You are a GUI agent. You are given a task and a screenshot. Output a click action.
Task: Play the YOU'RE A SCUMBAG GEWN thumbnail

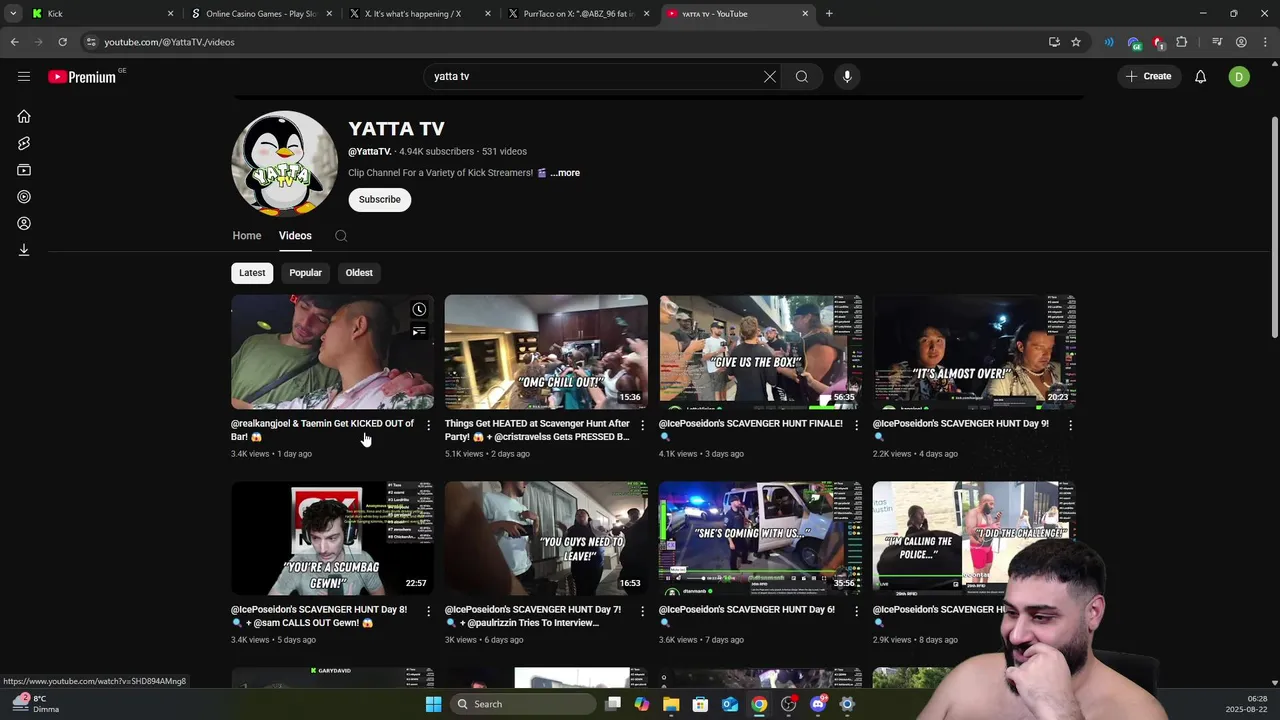click(332, 538)
